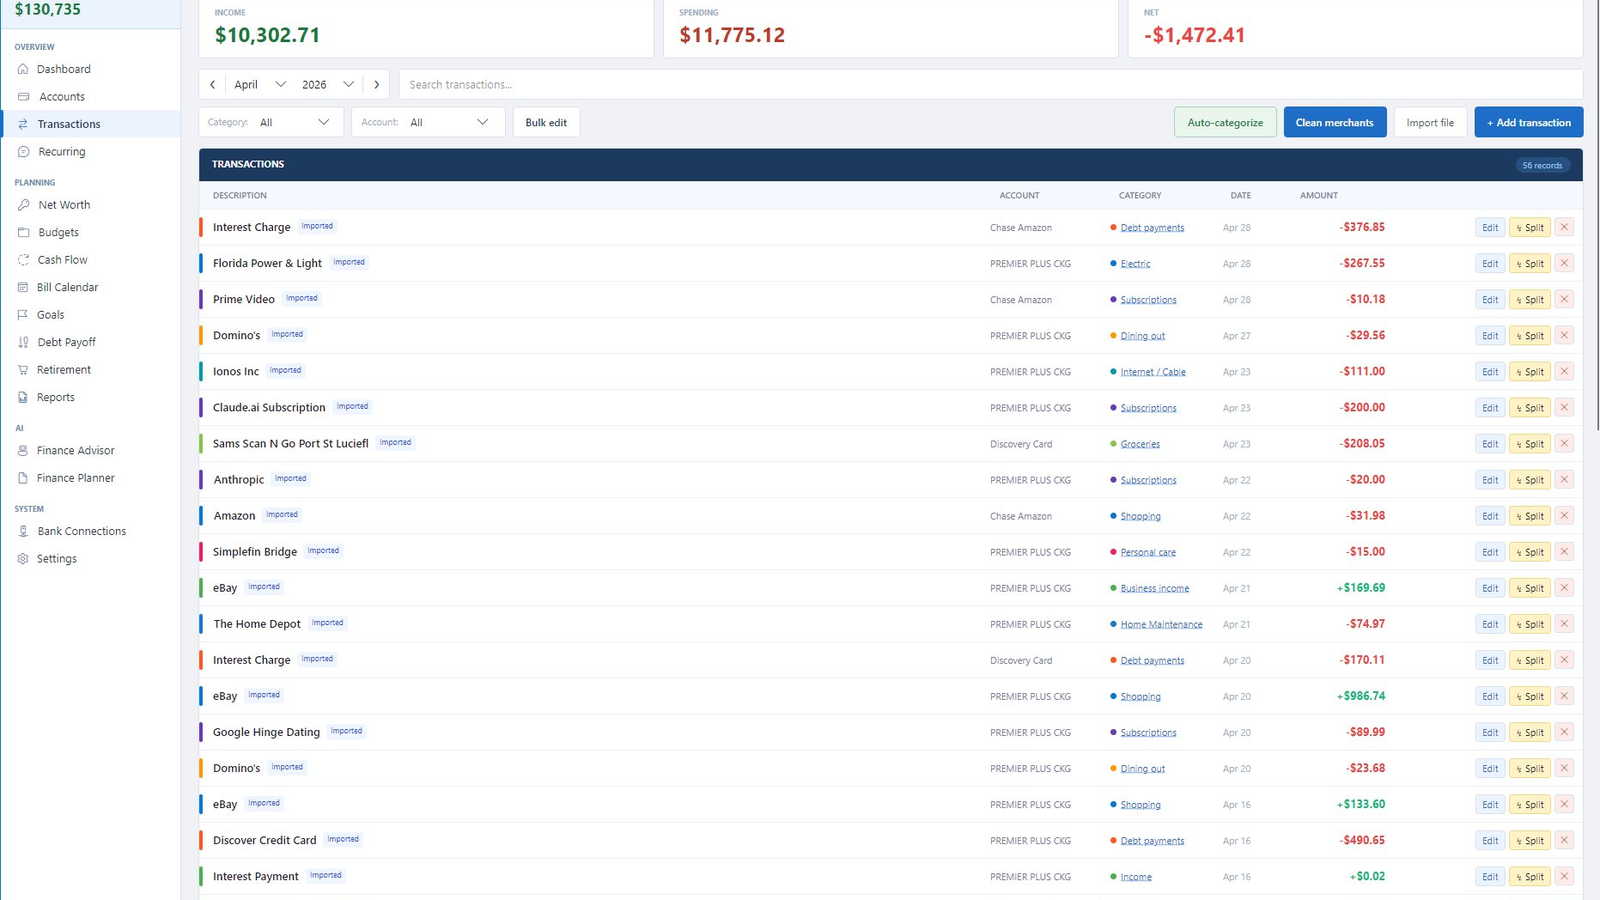Click the Clean merchants button
Image resolution: width=1600 pixels, height=900 pixels.
(x=1334, y=122)
